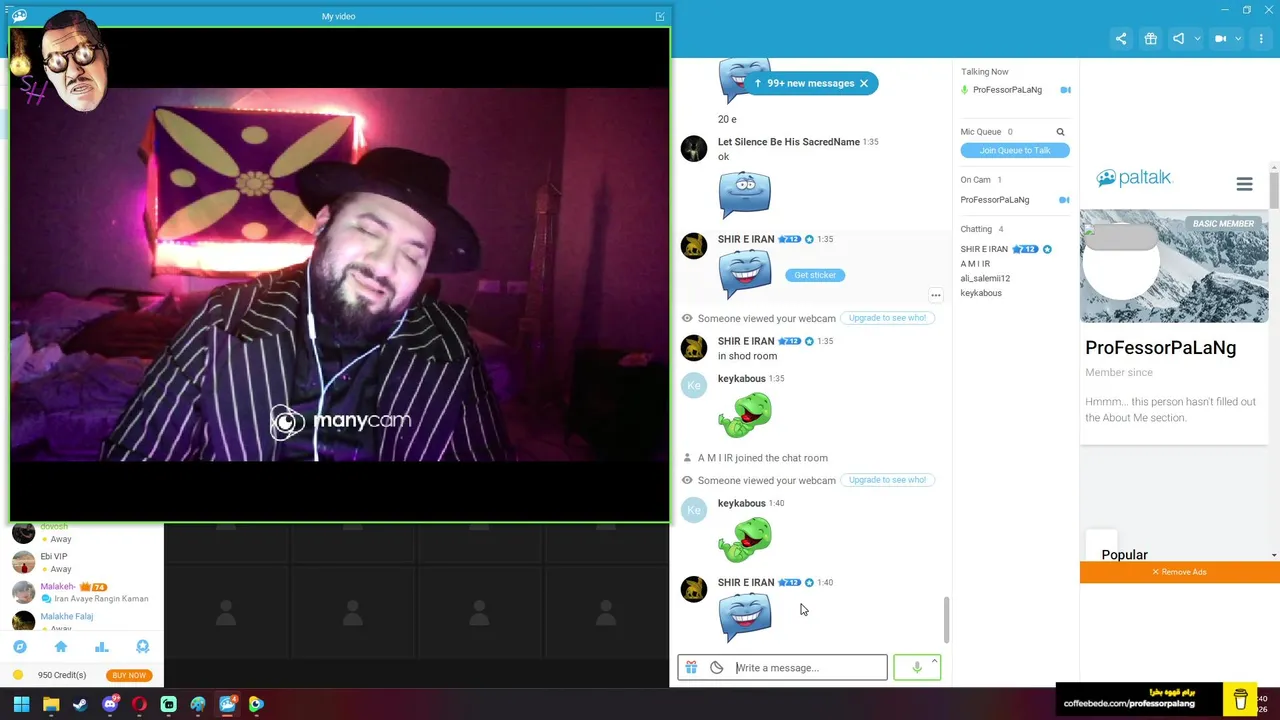Open the explore compass icon
Screen dimensions: 1280x720
click(20, 647)
